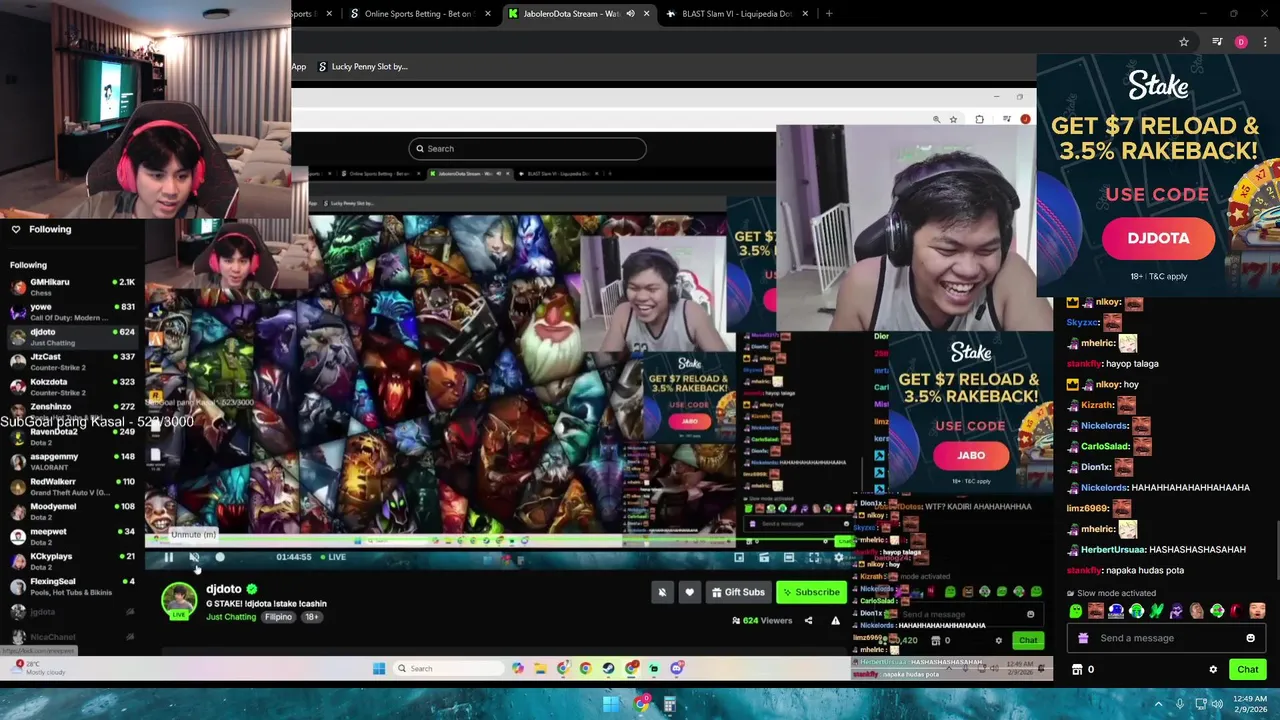Mute the JaboleroDota tab audio icon

tap(630, 14)
